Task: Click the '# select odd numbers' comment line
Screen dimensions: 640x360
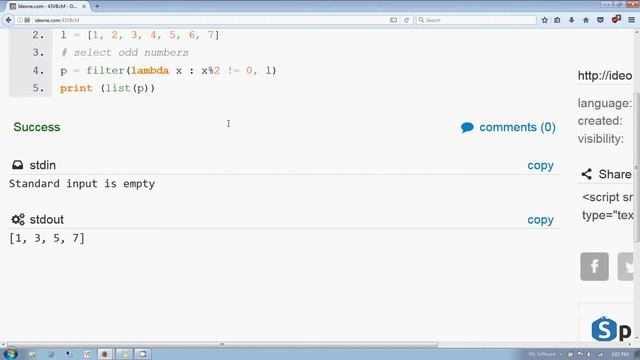Action: (124, 53)
